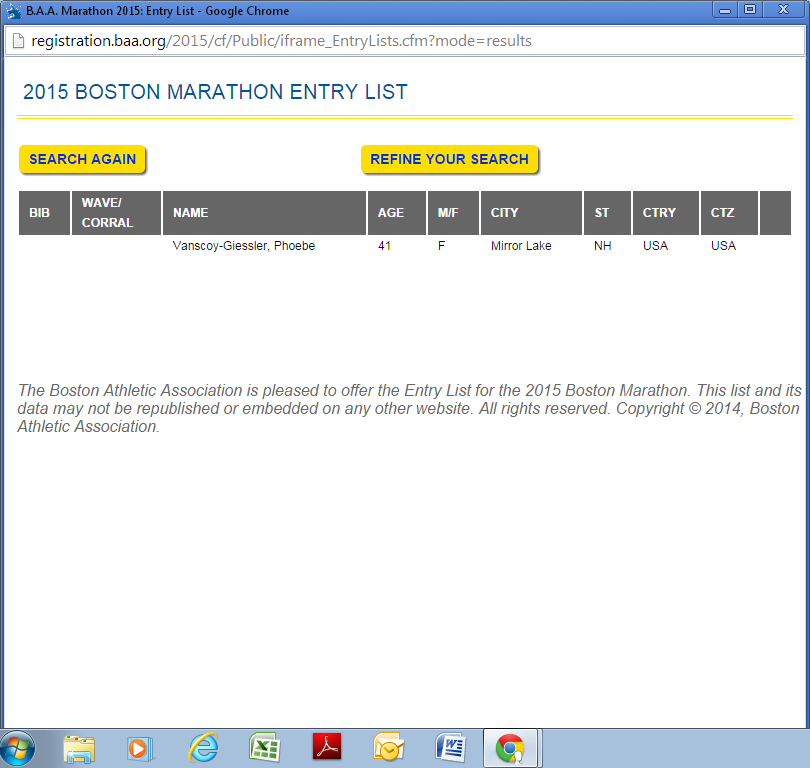Click USA in the CTRY column

click(656, 246)
